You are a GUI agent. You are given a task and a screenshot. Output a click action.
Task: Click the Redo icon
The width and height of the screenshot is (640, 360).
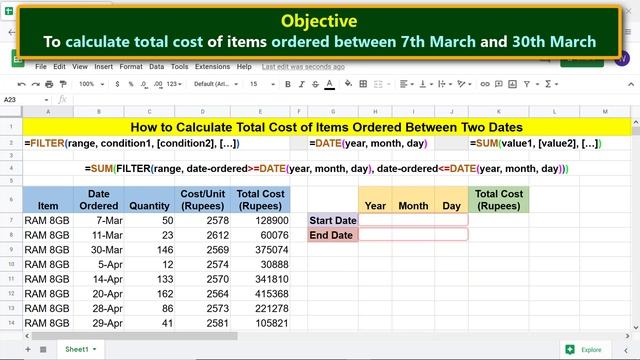point(36,84)
